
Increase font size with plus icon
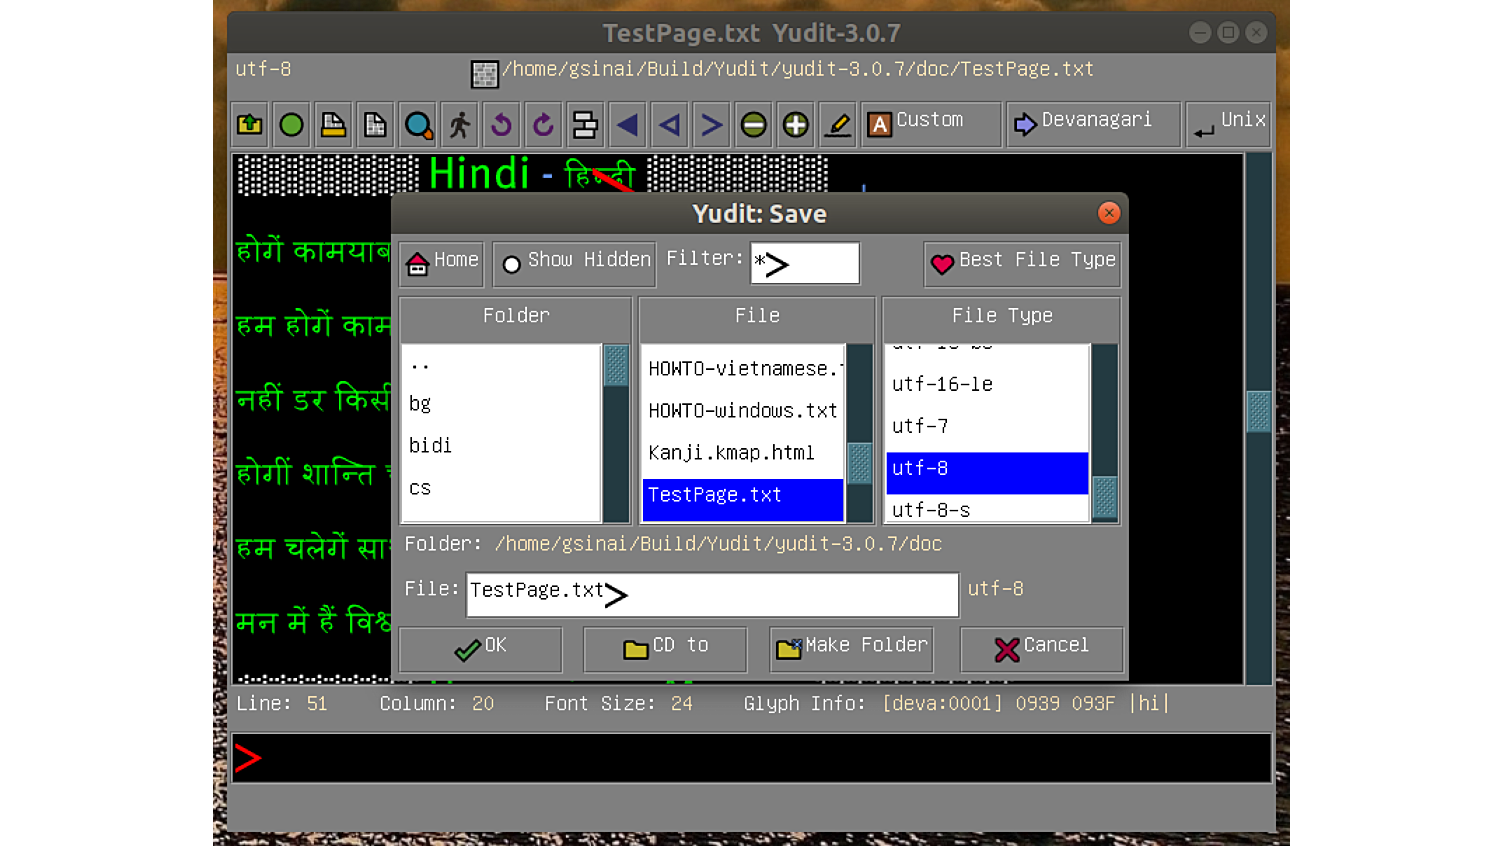[796, 125]
